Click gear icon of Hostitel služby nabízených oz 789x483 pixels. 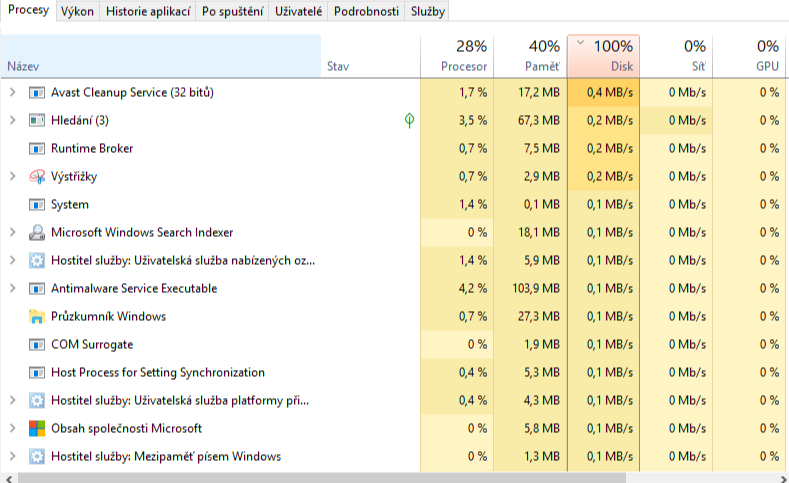click(37, 261)
